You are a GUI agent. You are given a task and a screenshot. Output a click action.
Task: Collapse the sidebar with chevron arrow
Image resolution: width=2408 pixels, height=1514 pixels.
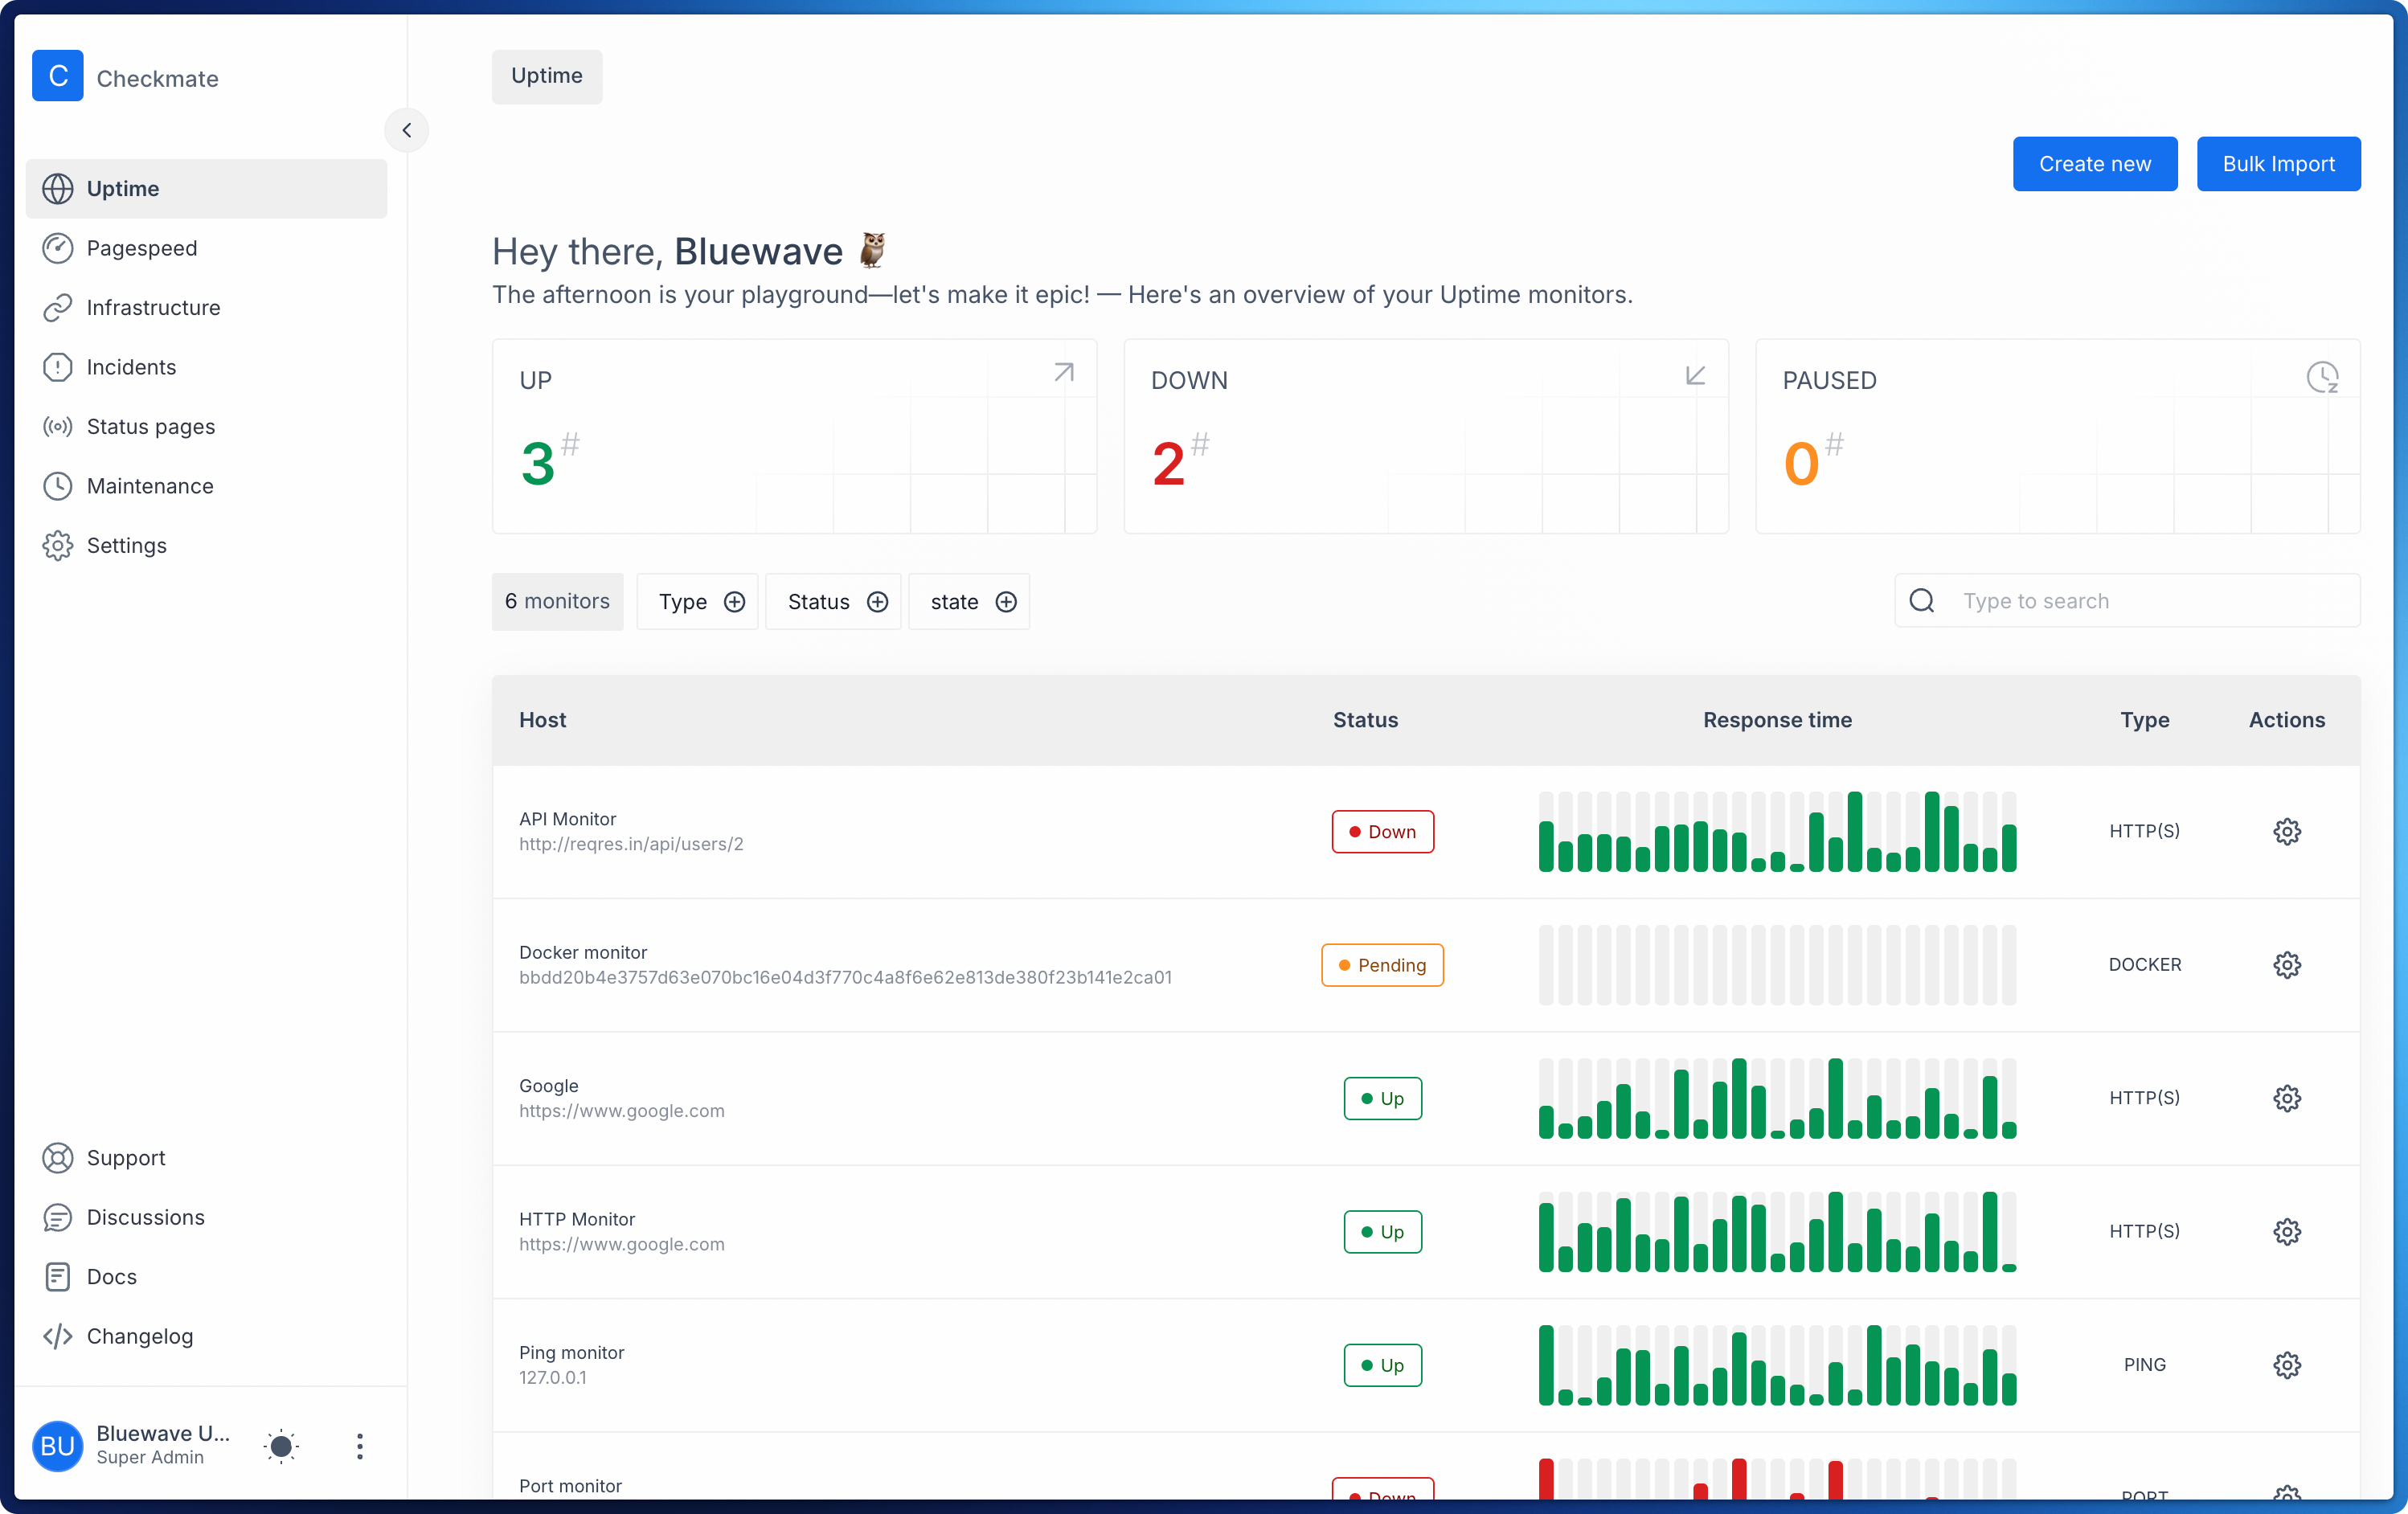pyautogui.click(x=407, y=130)
